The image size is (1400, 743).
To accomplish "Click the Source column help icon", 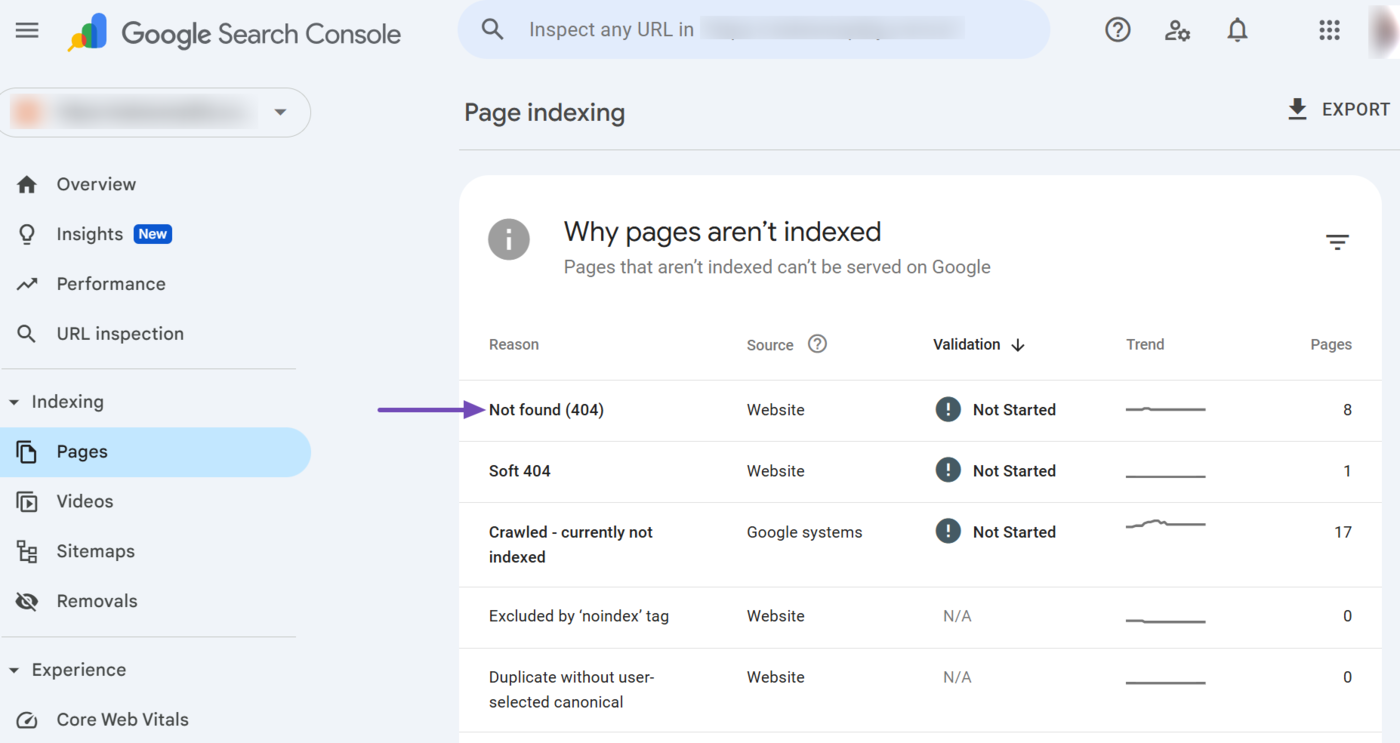I will 817,344.
